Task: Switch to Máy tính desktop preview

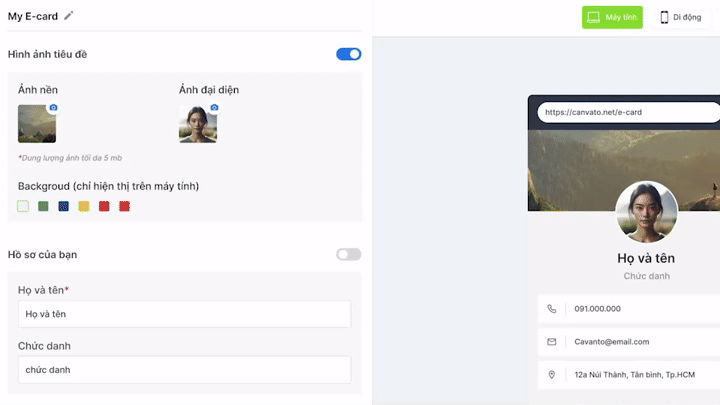Action: point(612,17)
